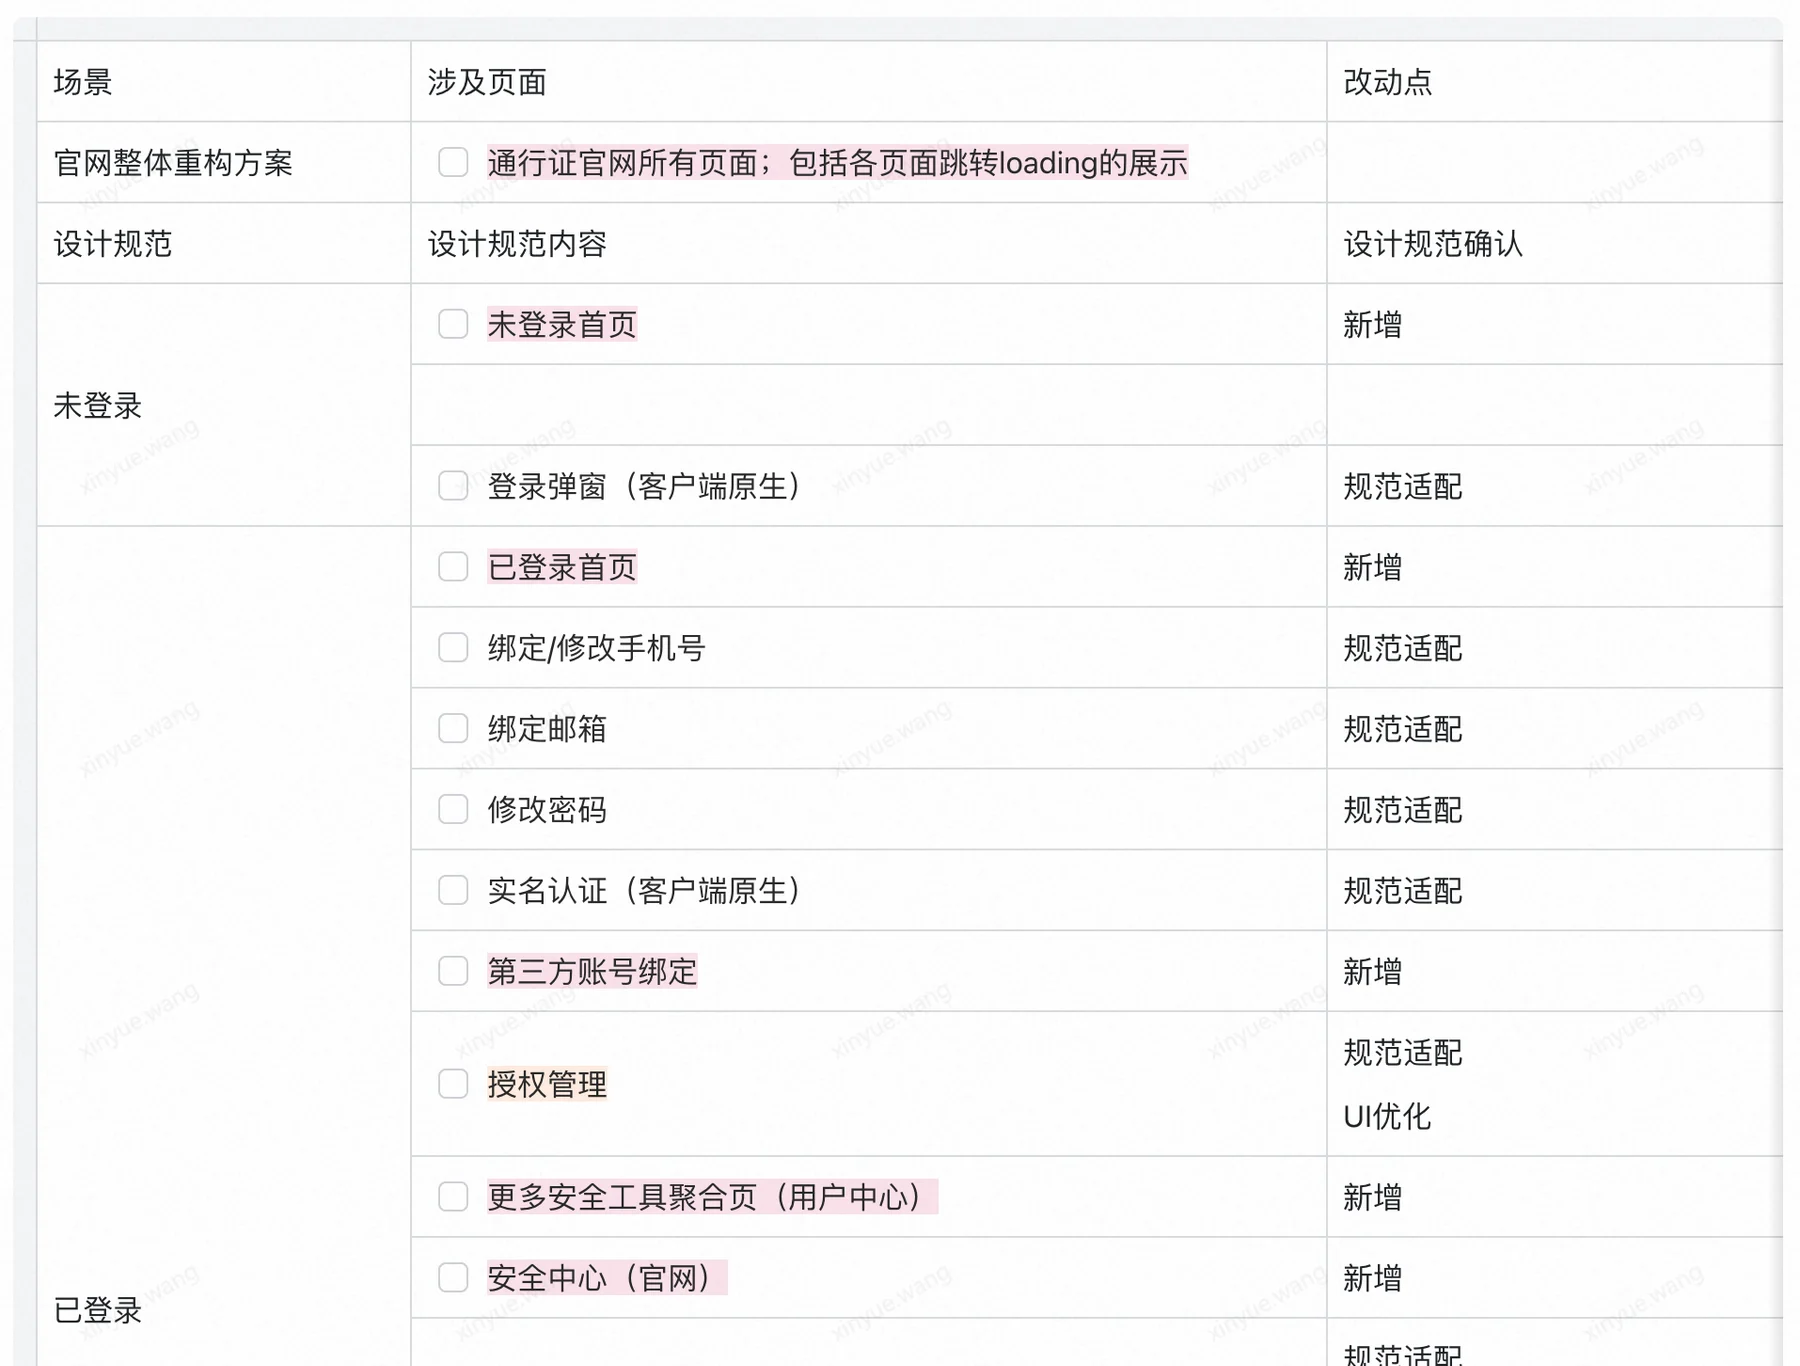Click 新增 in the 第三方账号绑定 row
The height and width of the screenshot is (1366, 1800).
pyautogui.click(x=1372, y=972)
